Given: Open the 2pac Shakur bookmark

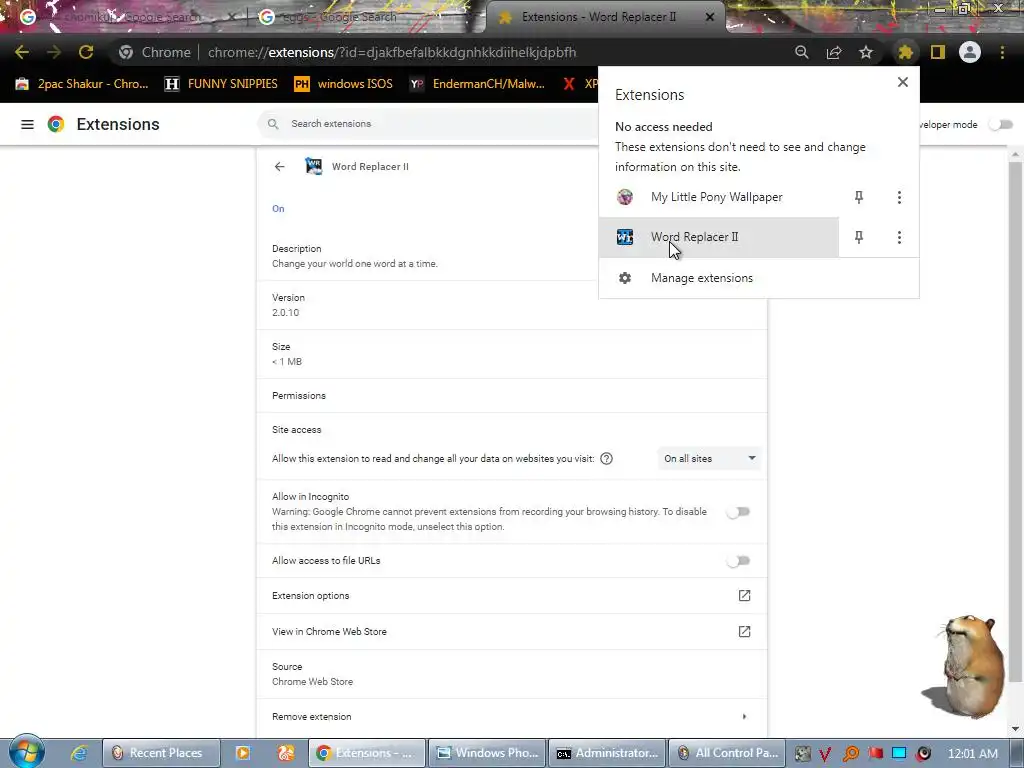Looking at the screenshot, I should (82, 84).
